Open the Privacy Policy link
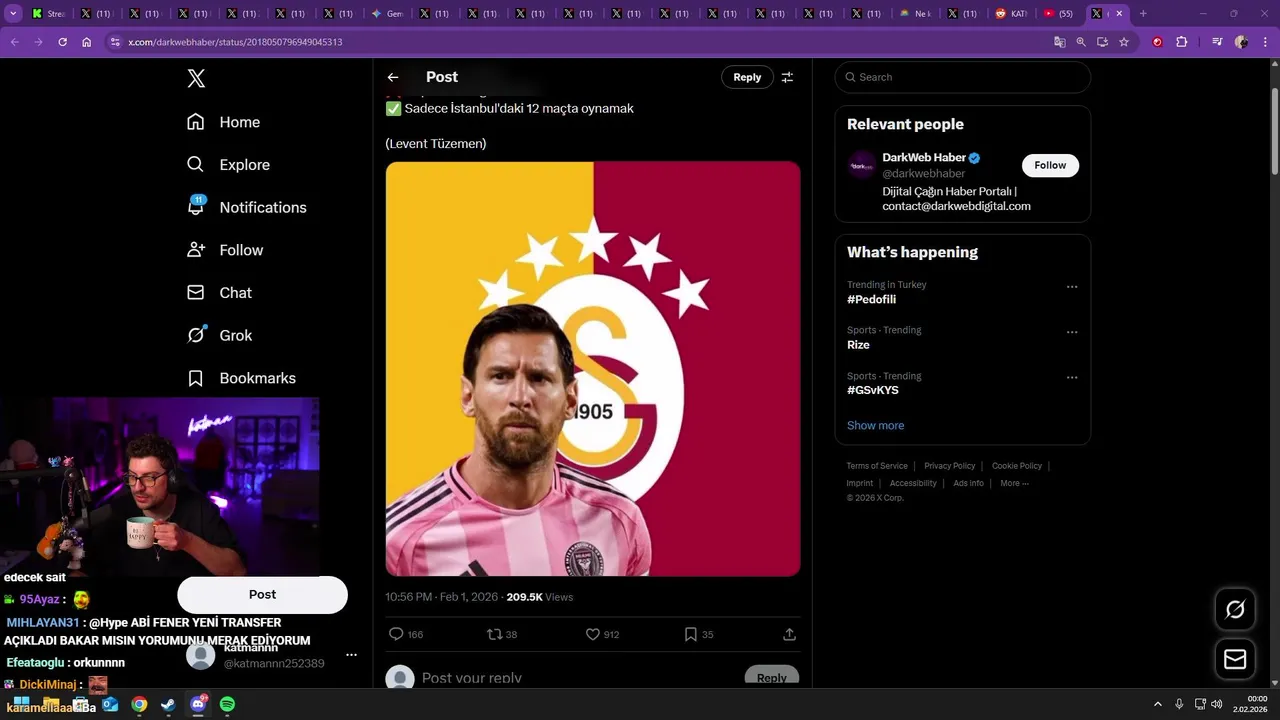 949,466
